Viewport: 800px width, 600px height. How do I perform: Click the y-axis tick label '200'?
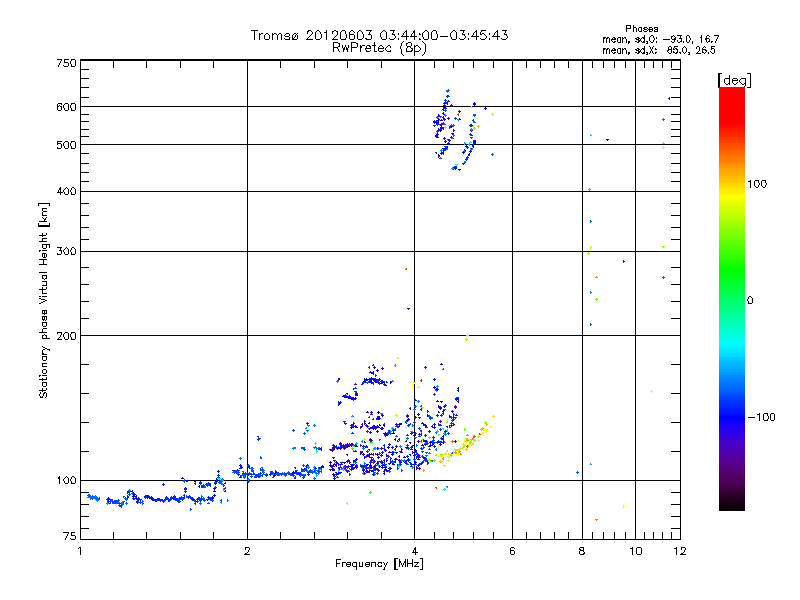[66, 336]
